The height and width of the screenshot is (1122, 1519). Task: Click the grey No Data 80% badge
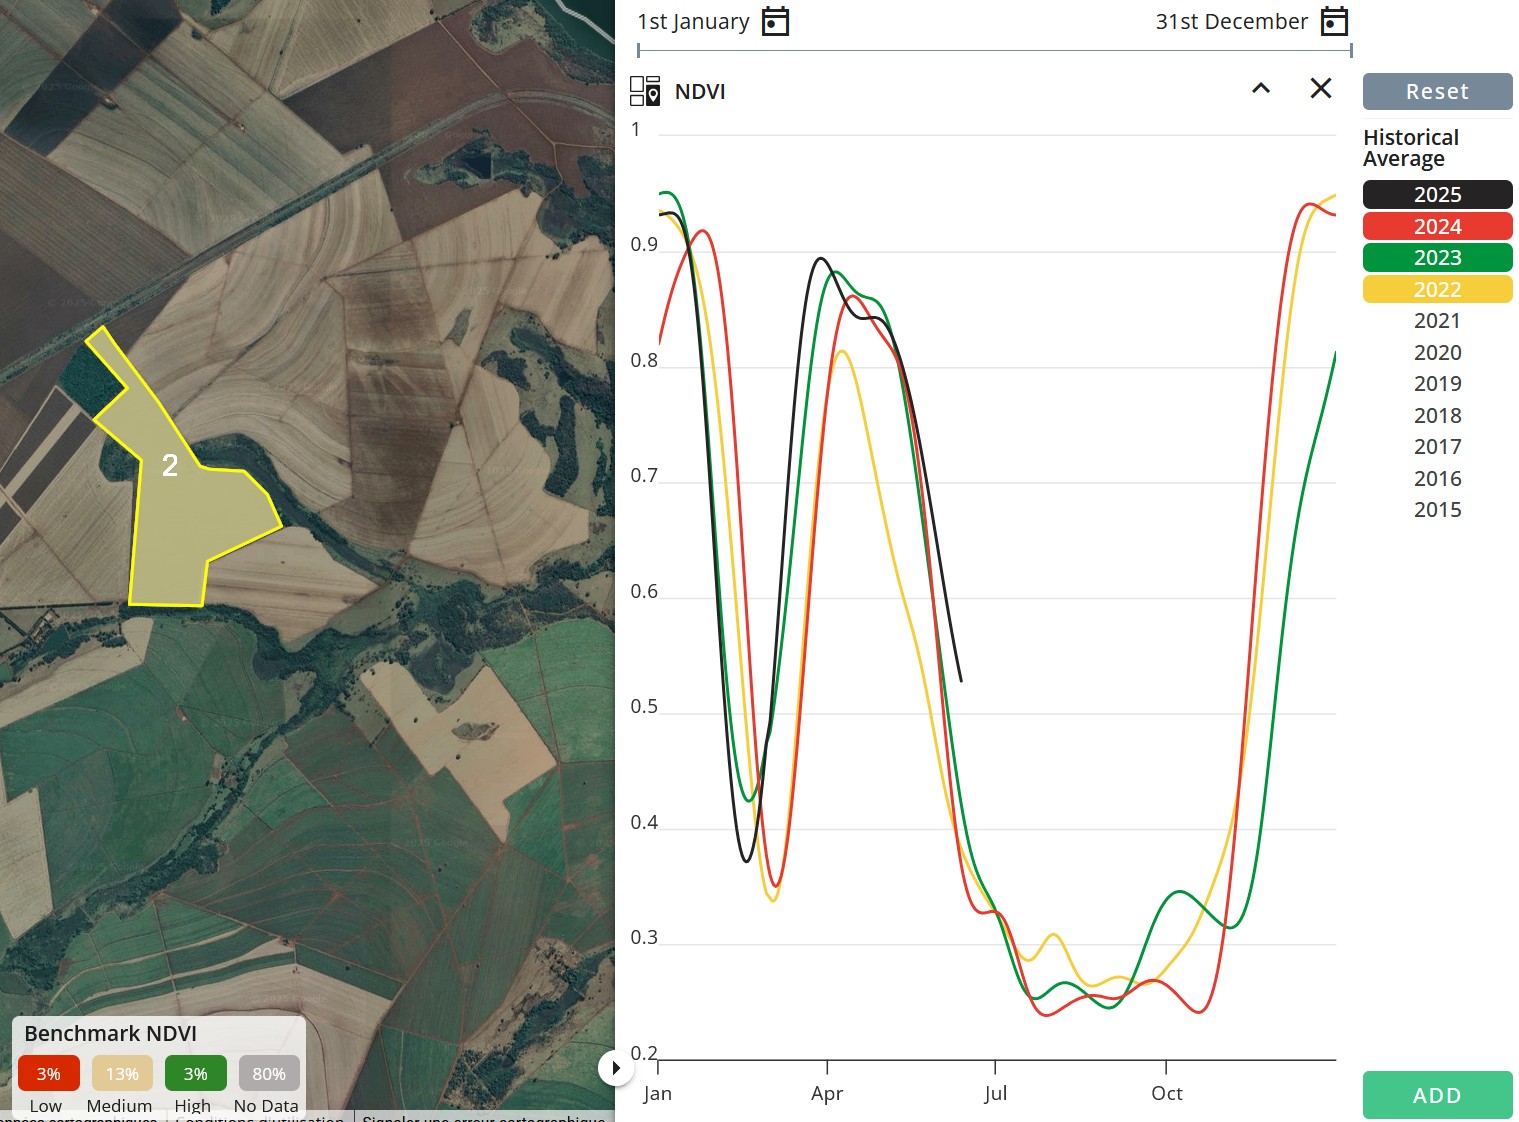(268, 1073)
